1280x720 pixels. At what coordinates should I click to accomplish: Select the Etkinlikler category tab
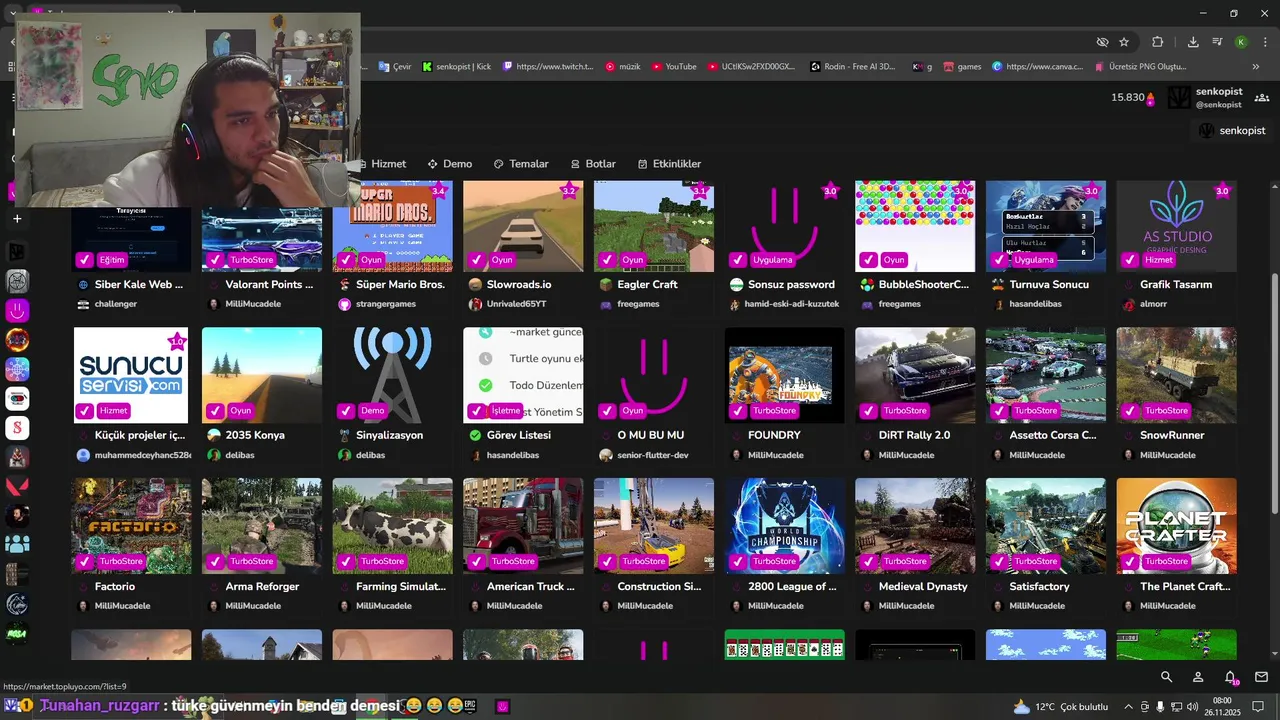(x=669, y=164)
